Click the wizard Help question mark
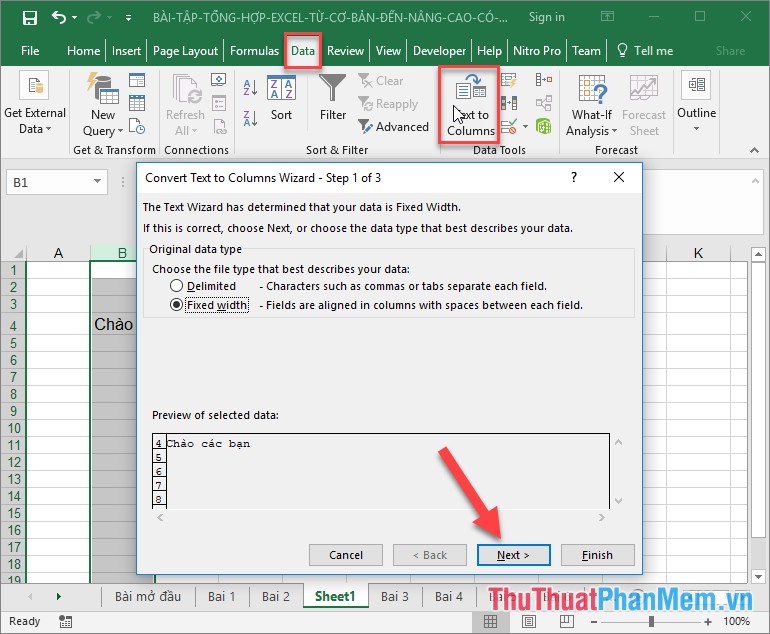The height and width of the screenshot is (634, 770). (x=574, y=177)
